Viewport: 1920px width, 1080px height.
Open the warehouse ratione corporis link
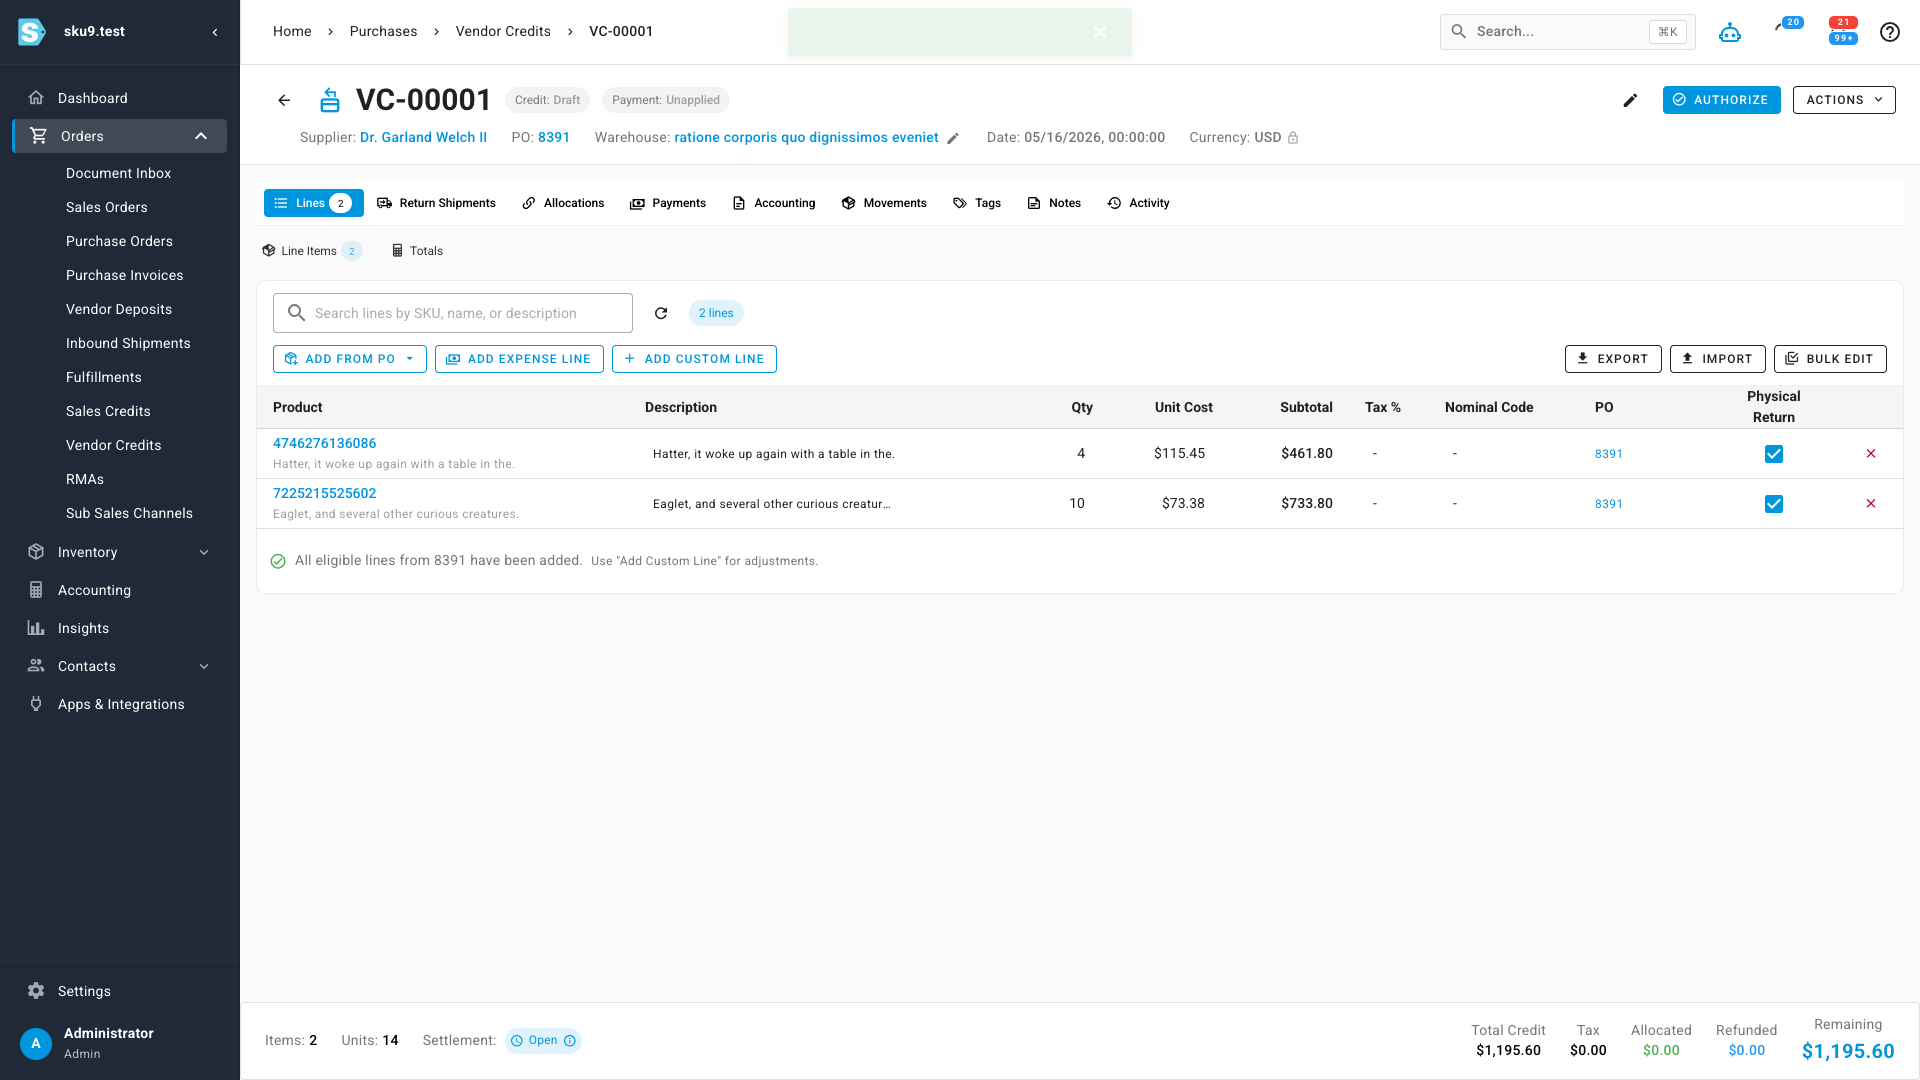[x=806, y=138]
